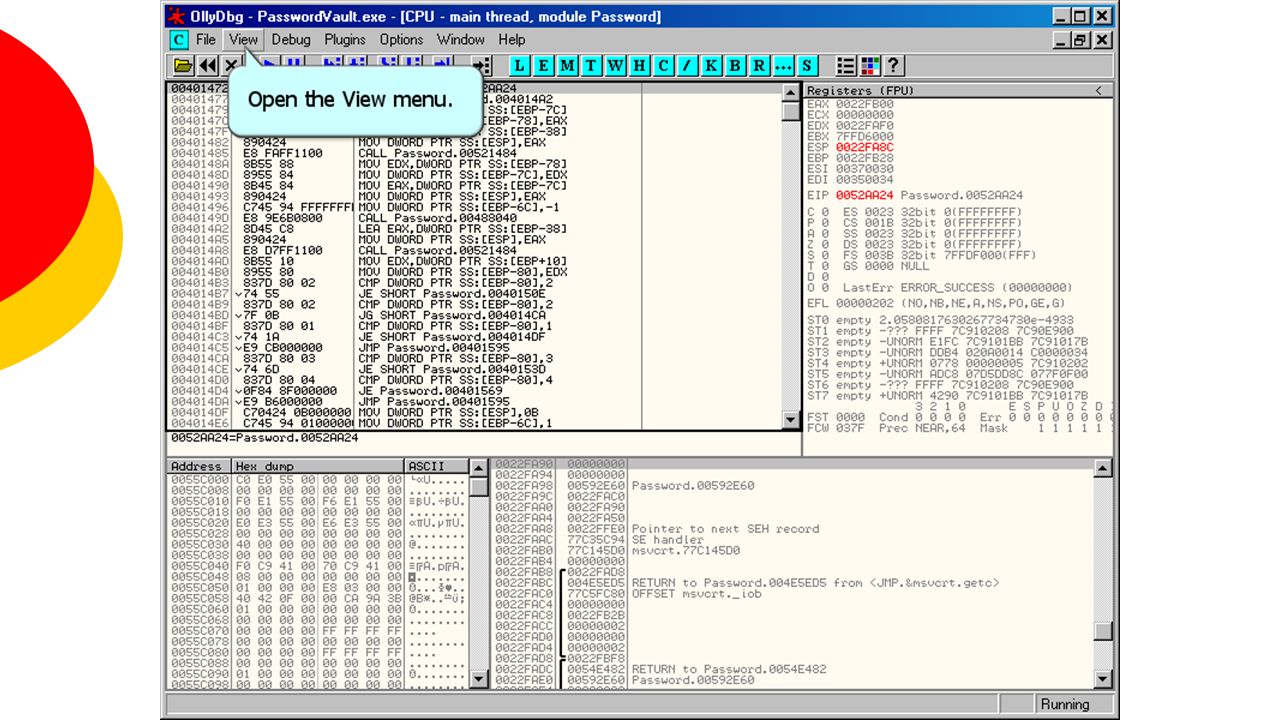Click the ASCII column header
Image resolution: width=1280 pixels, height=720 pixels.
point(435,466)
